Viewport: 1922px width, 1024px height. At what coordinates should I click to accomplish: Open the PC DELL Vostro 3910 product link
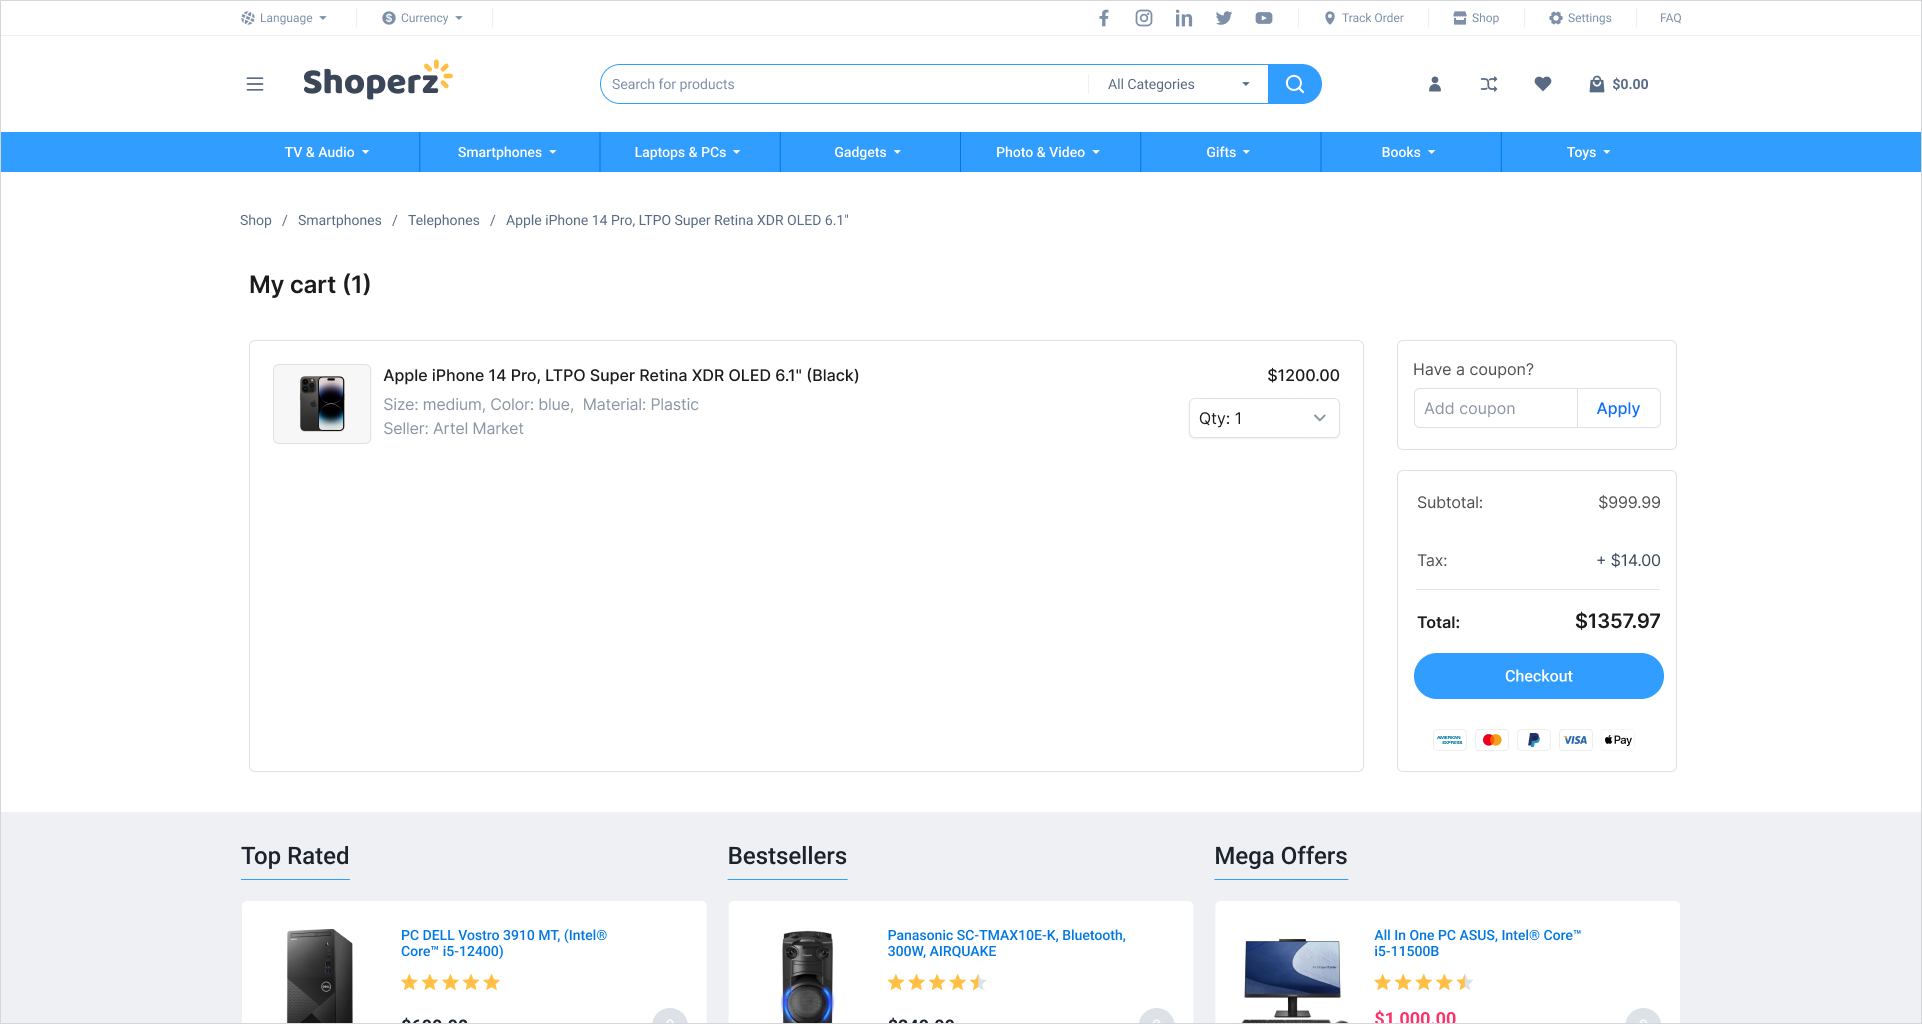[504, 943]
